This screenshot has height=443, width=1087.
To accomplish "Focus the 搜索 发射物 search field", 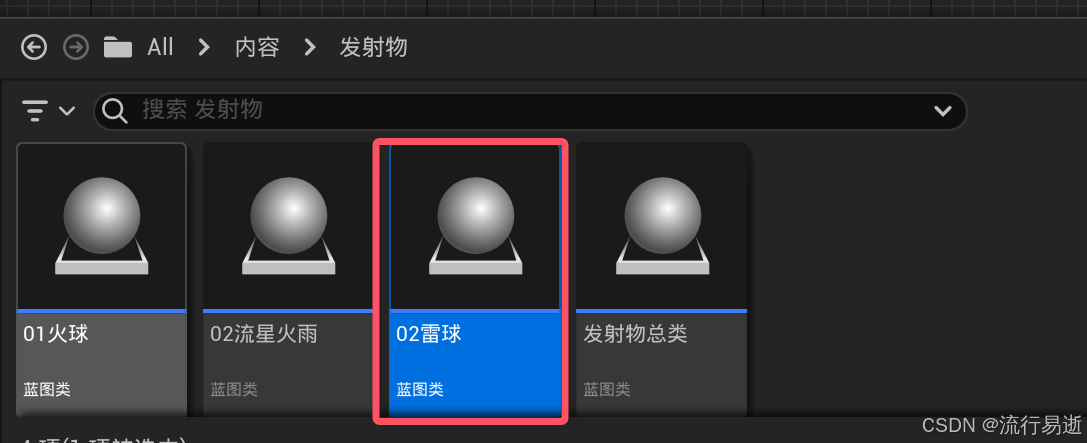I will coord(530,111).
